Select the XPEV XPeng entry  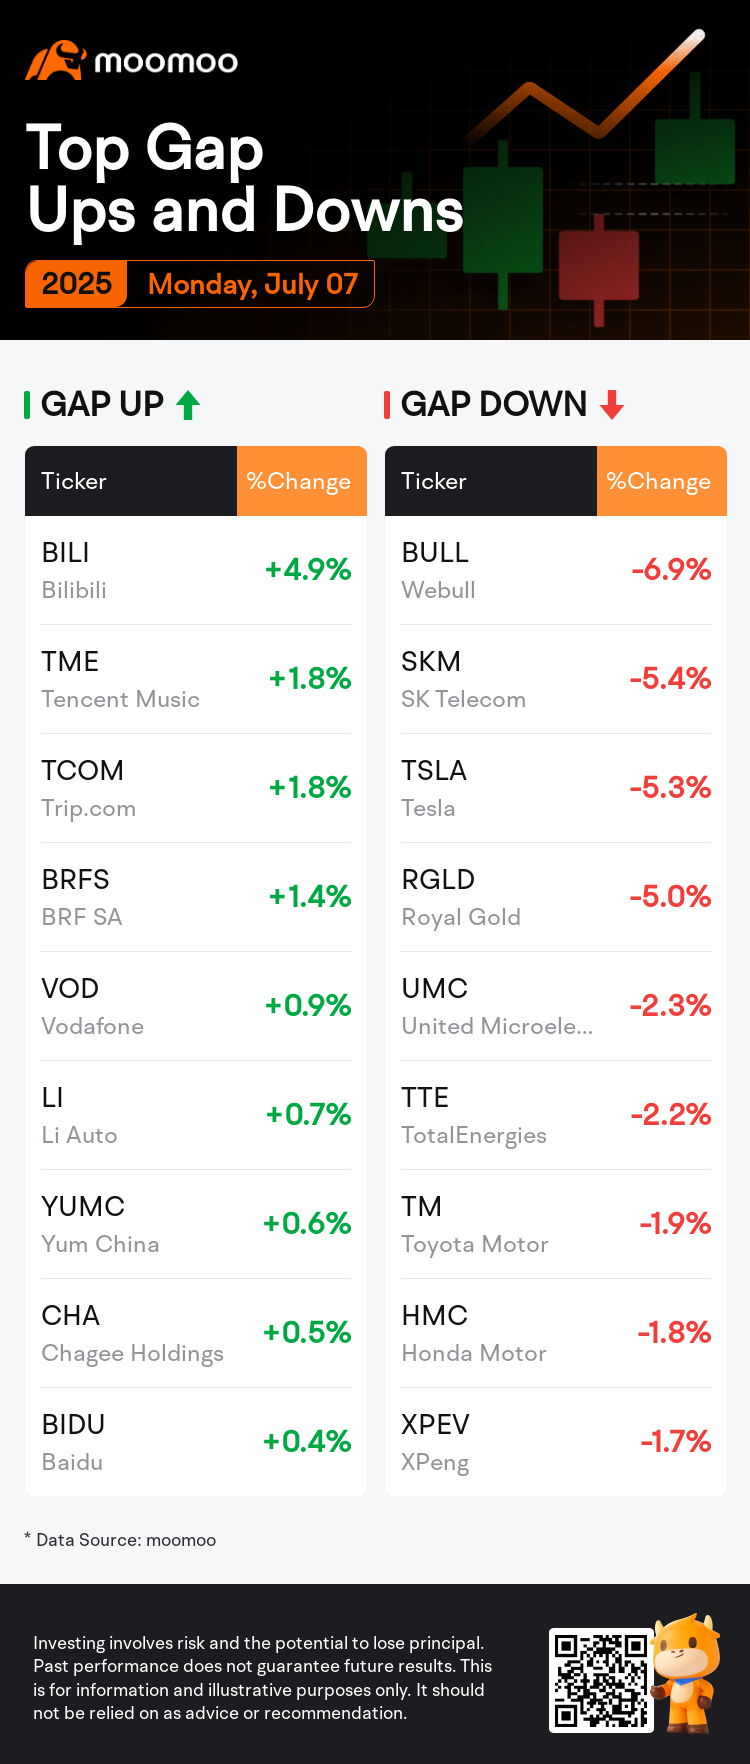[556, 1442]
